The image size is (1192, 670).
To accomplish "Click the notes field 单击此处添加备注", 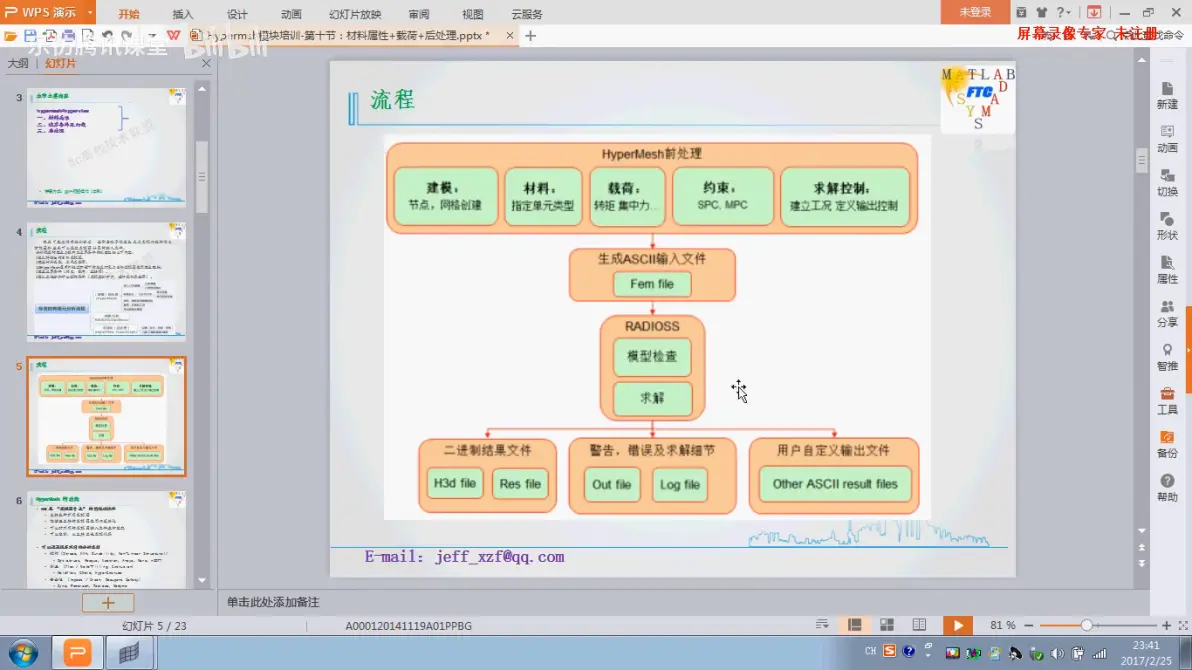I will (x=273, y=602).
